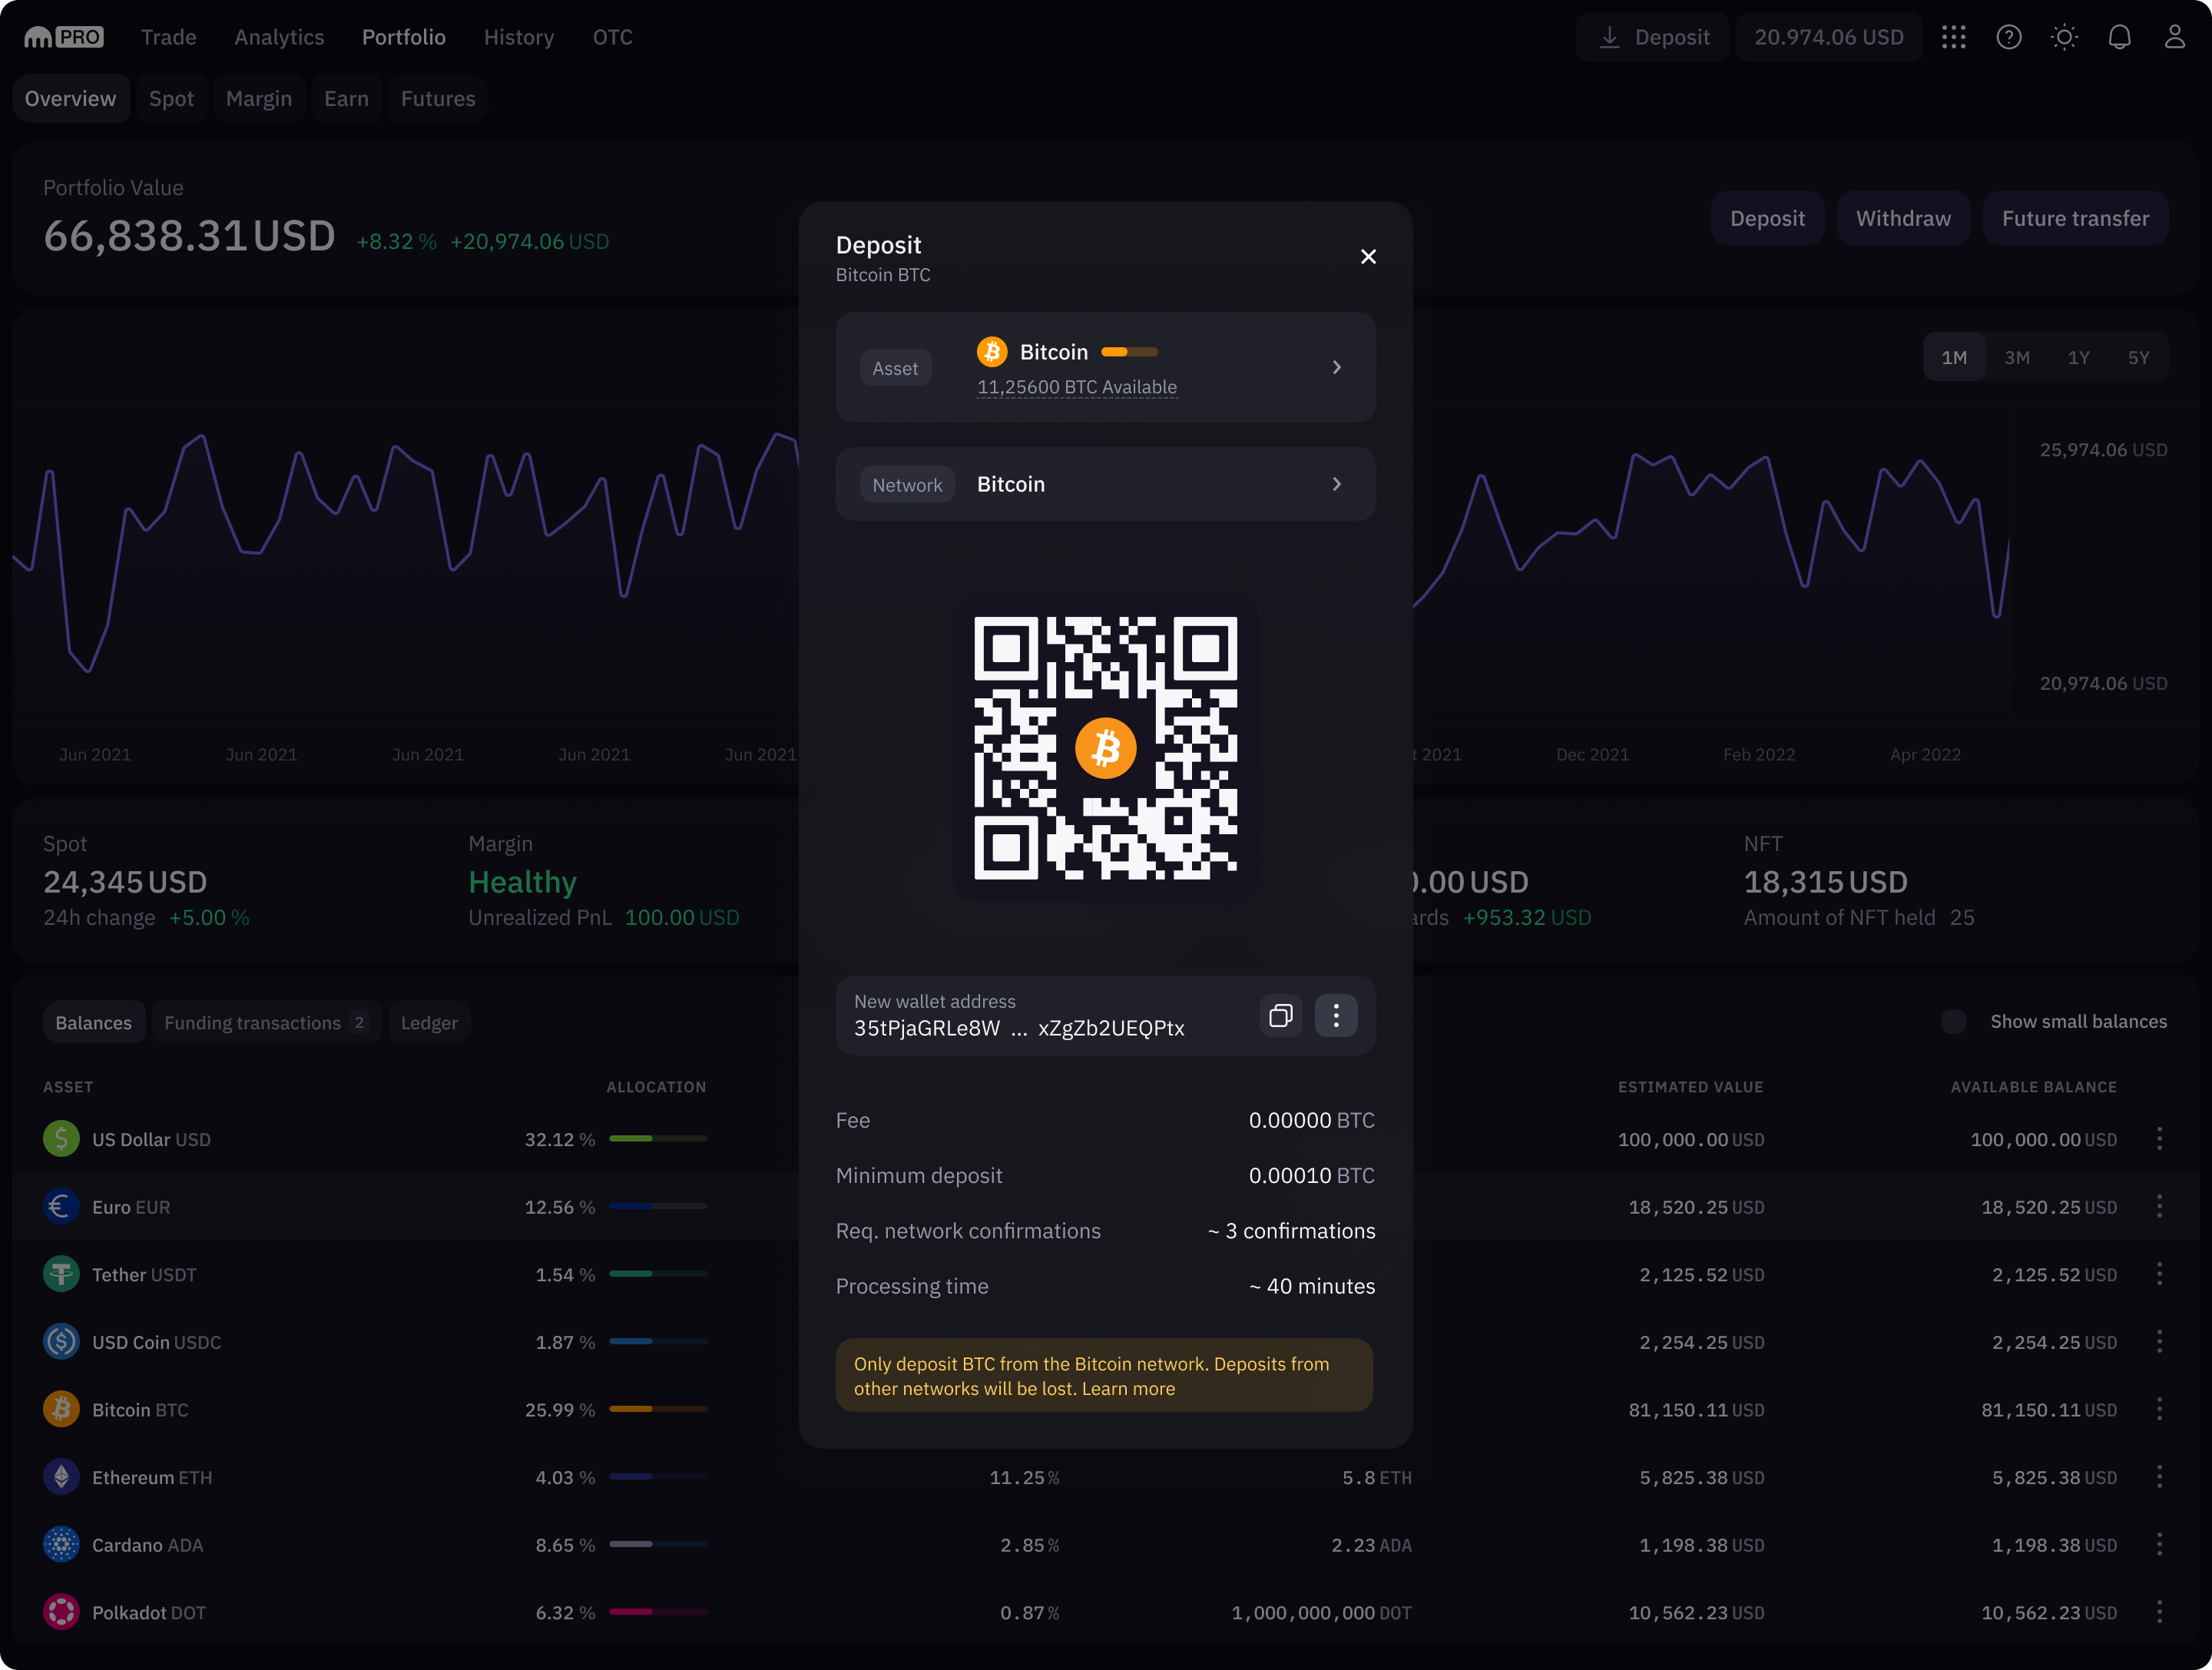The width and height of the screenshot is (2212, 1670).
Task: Open row options for Polkadot
Action: [2159, 1612]
